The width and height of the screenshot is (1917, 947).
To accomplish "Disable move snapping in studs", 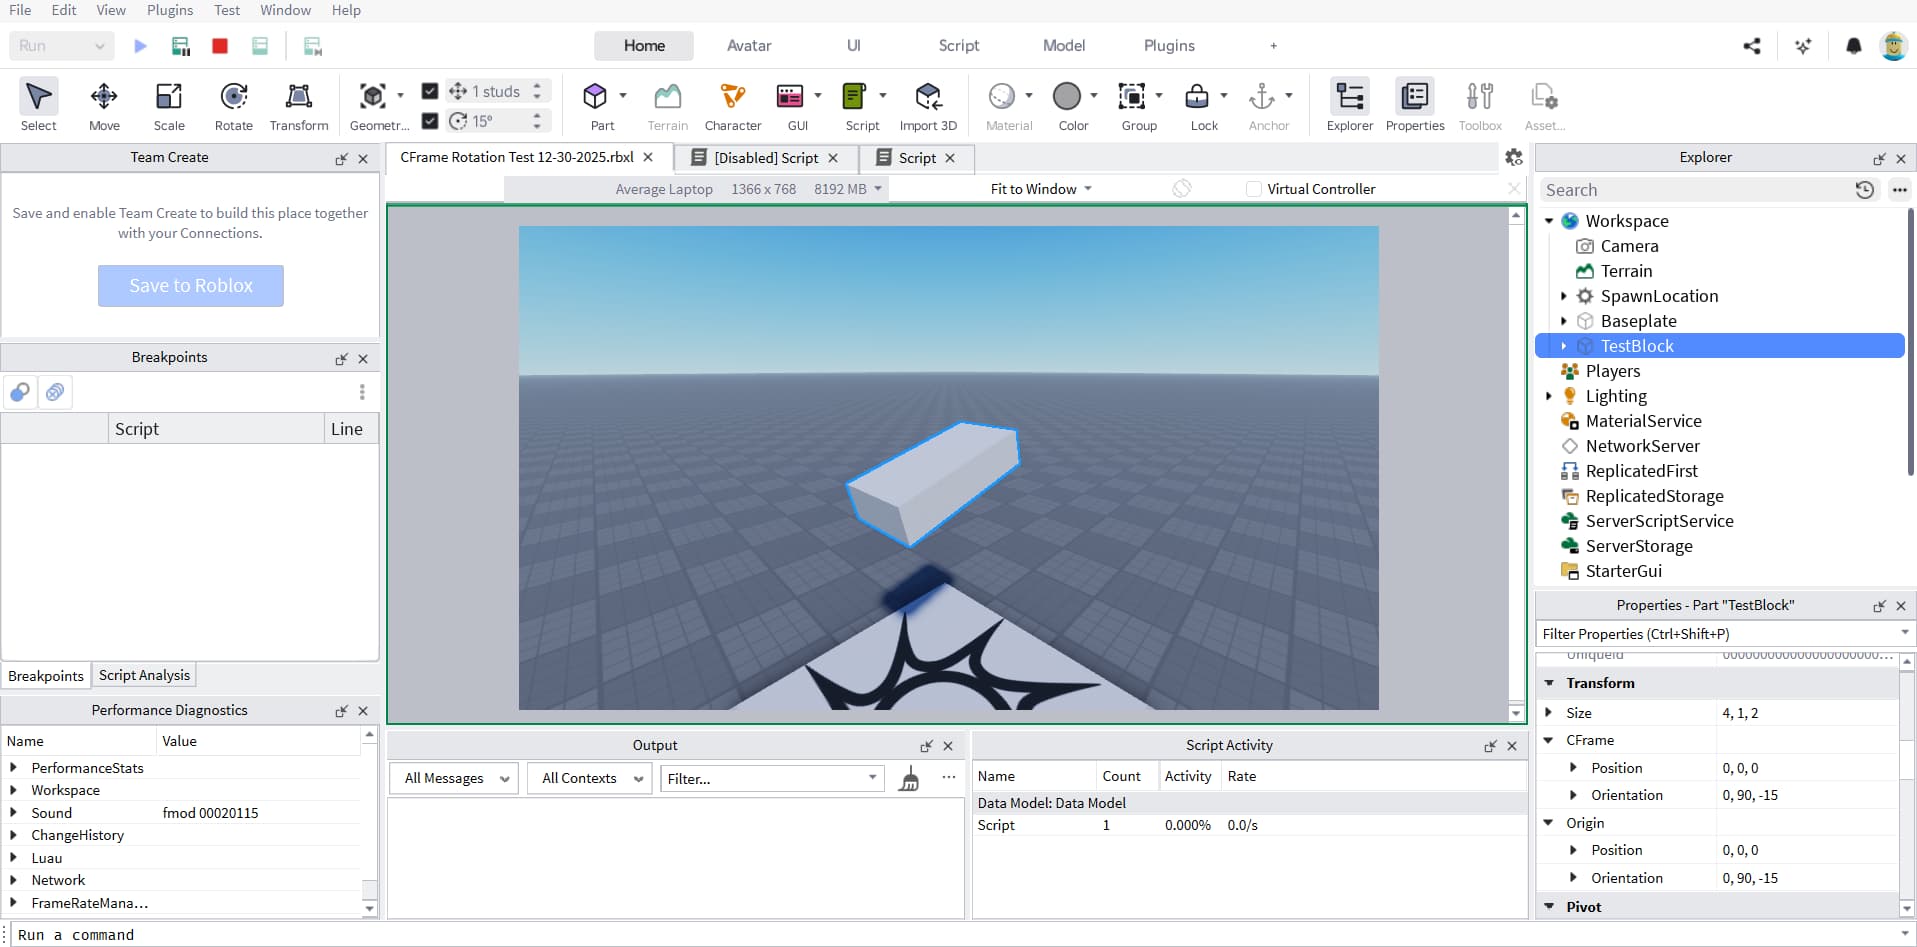I will click(x=430, y=91).
